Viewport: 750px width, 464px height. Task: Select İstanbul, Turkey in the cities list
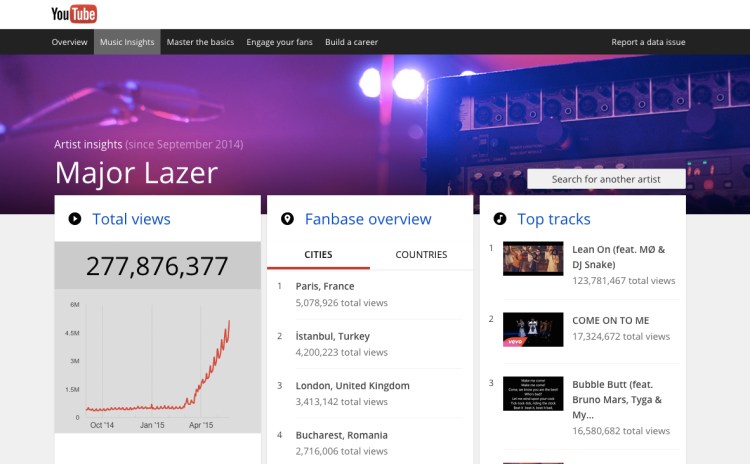point(332,336)
